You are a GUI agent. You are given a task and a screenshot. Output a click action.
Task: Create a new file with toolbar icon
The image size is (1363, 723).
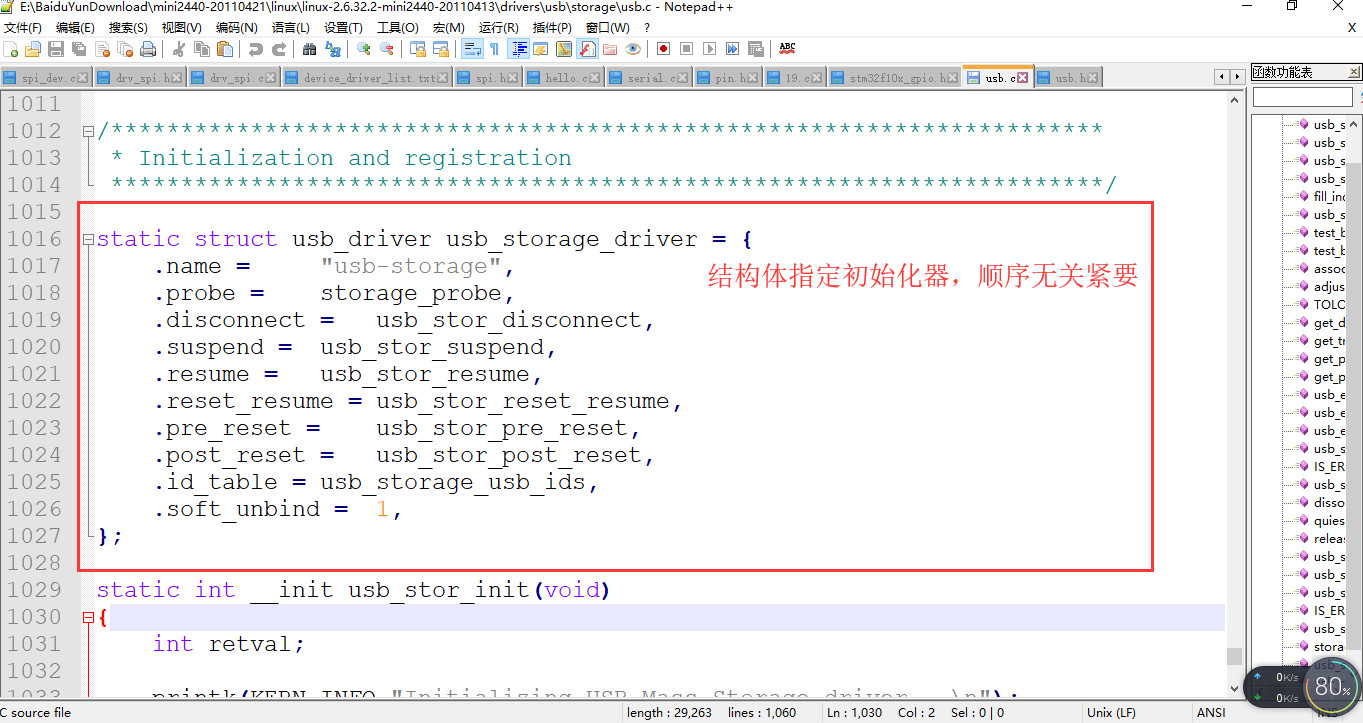(x=10, y=48)
